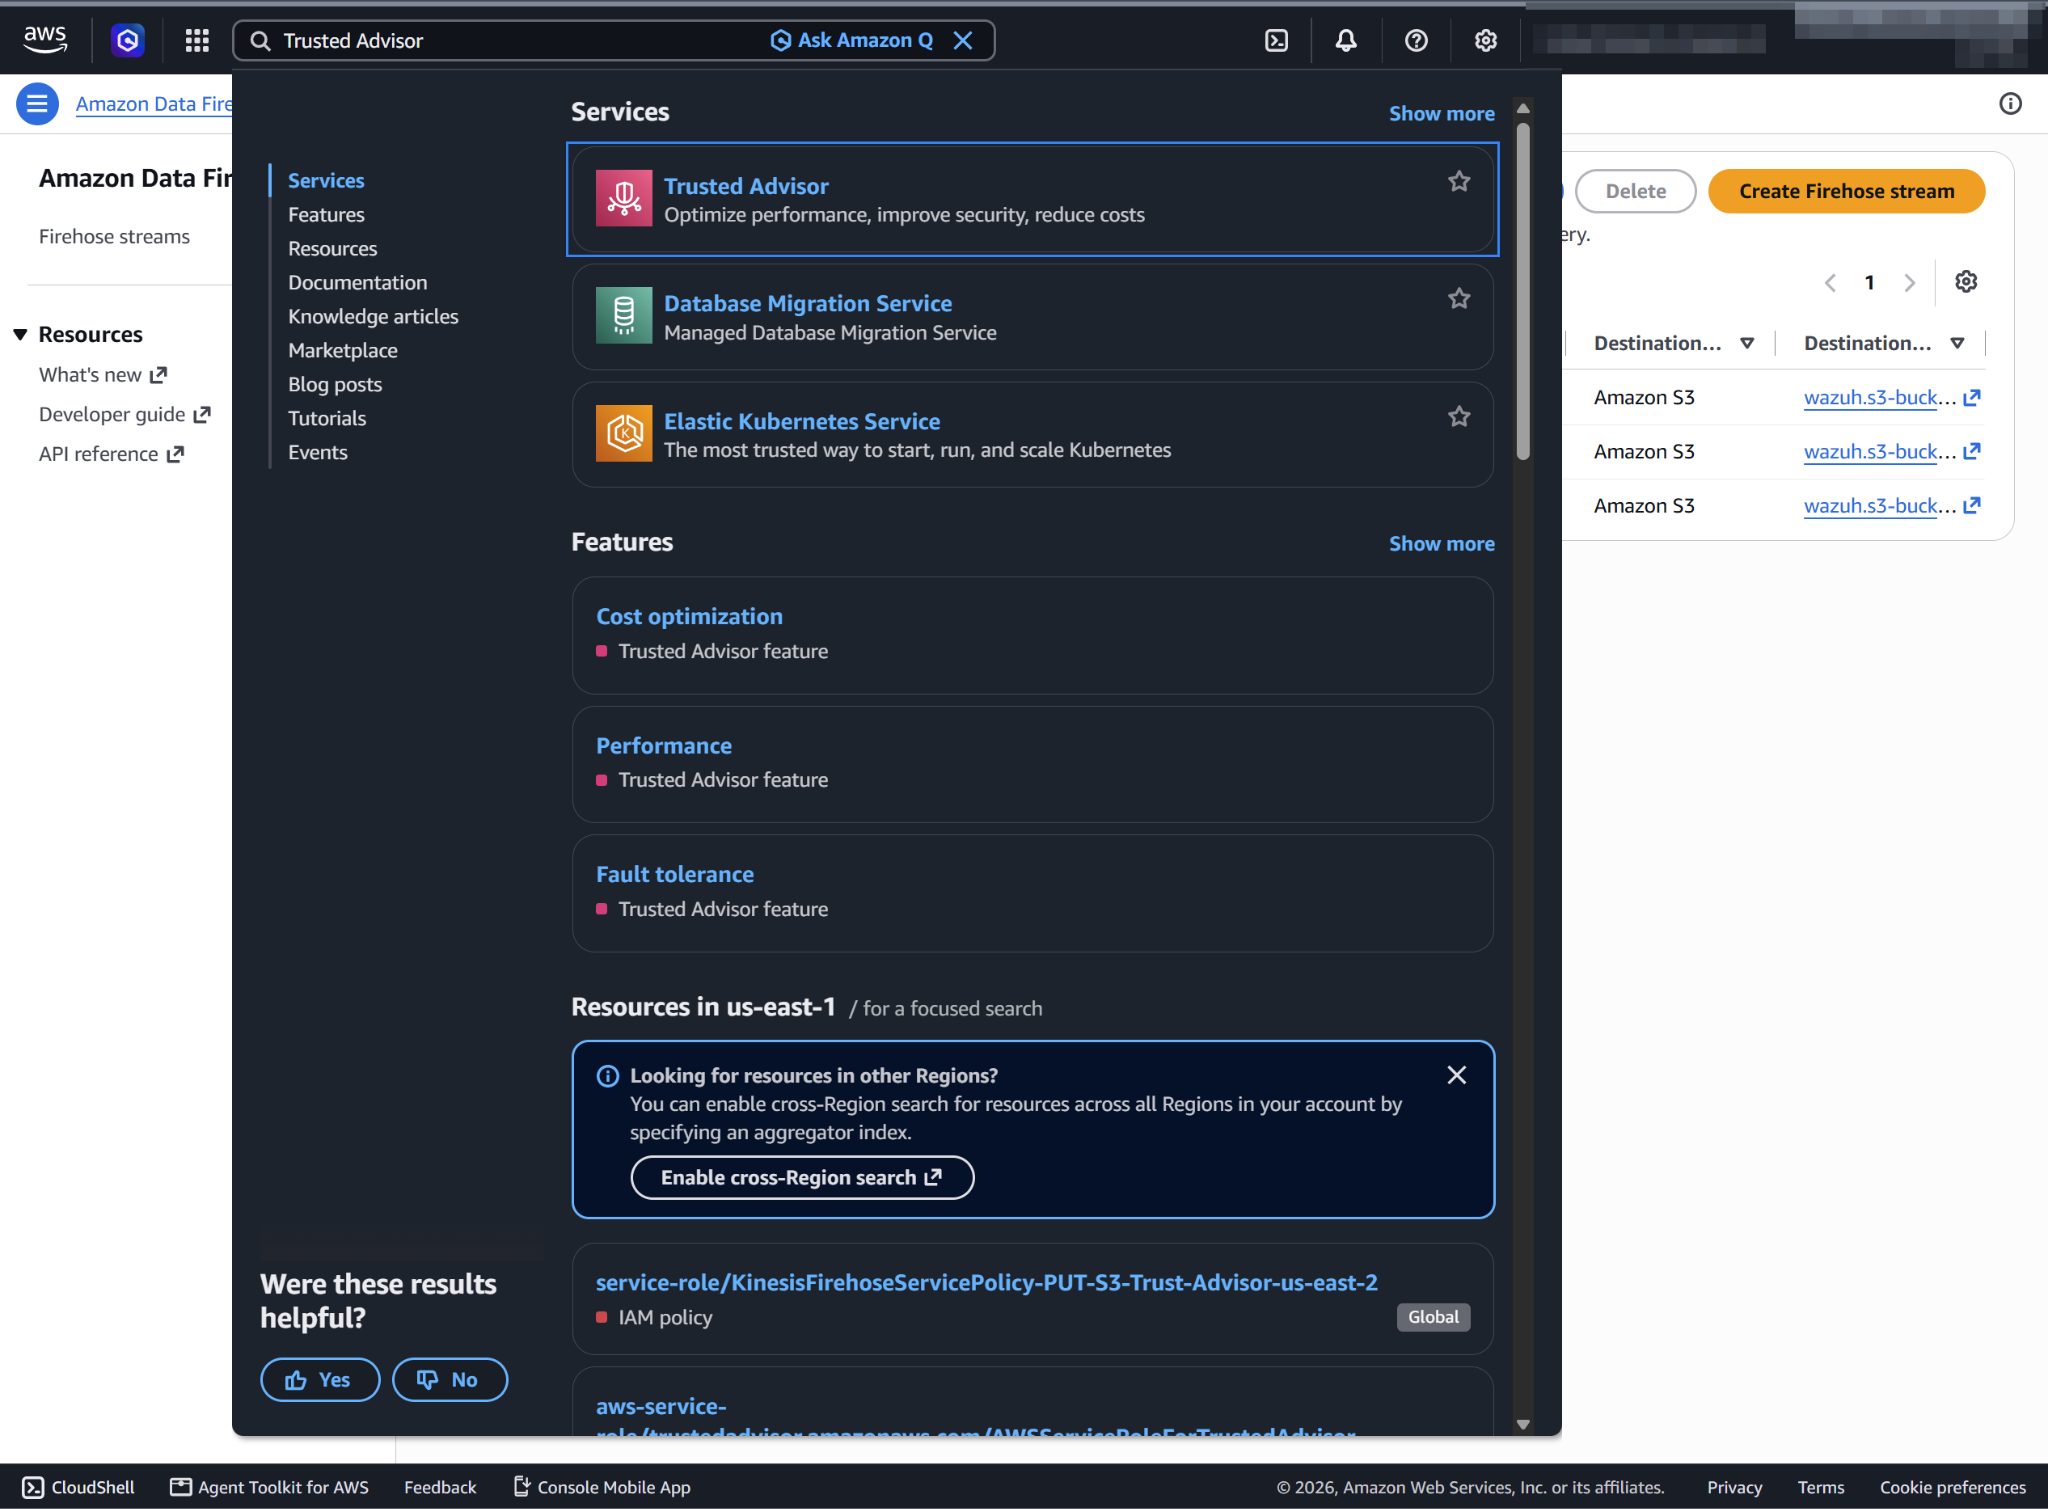Favorite Trusted Advisor with the star
The width and height of the screenshot is (2048, 1509).
tap(1459, 181)
